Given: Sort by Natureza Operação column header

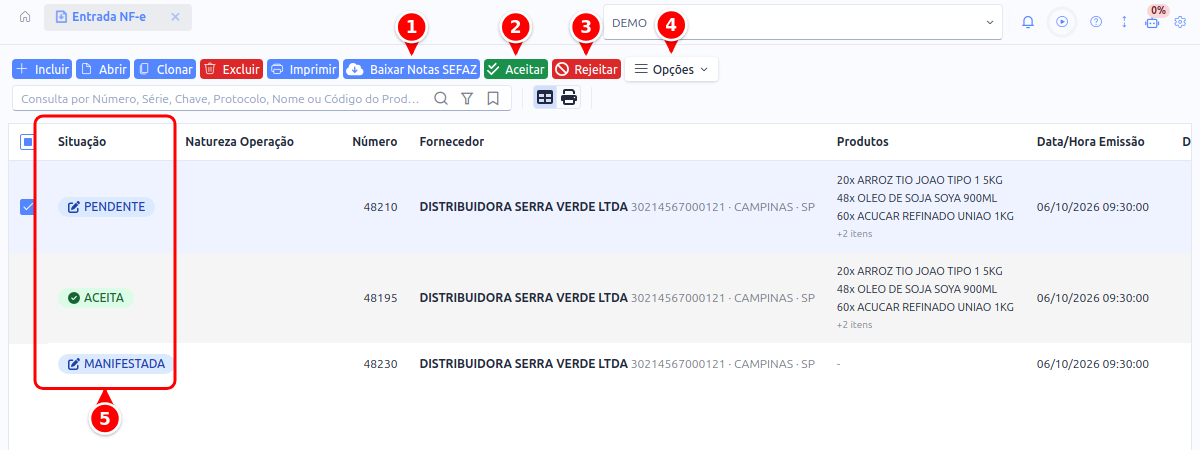Looking at the screenshot, I should coord(240,142).
